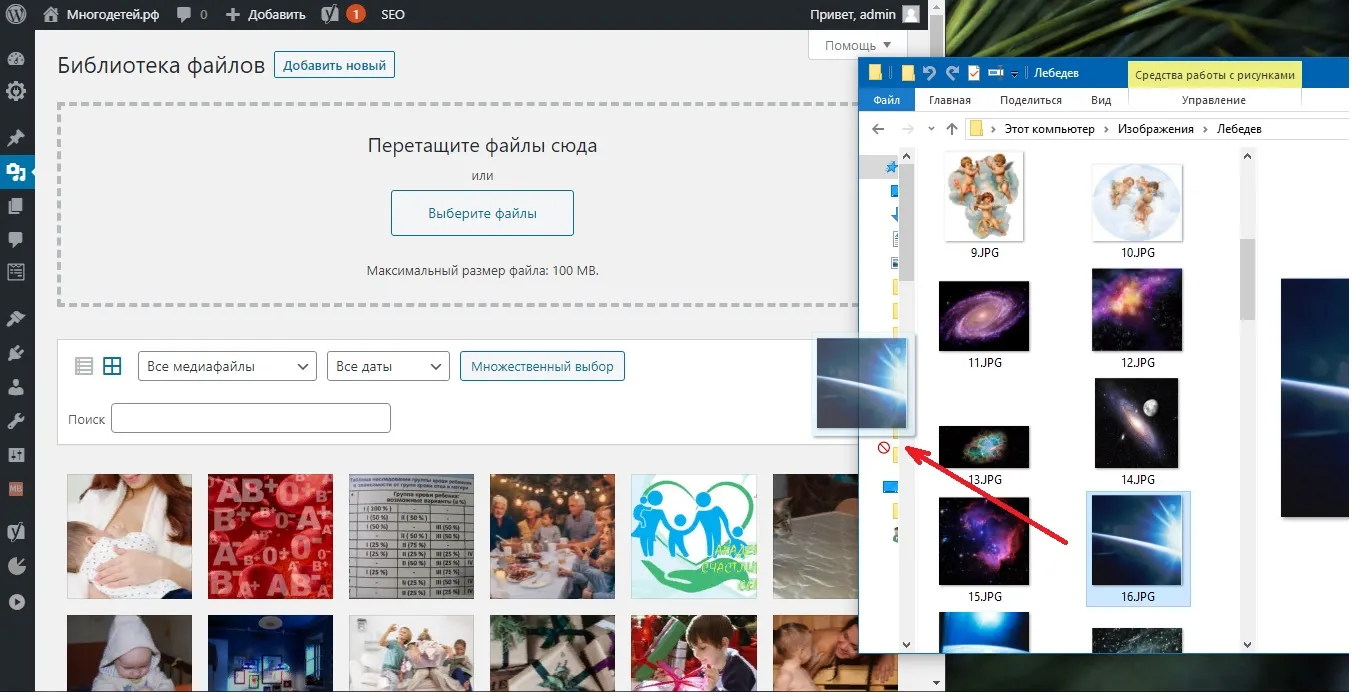Screen dimensions: 1352x692
Task: Select the 12.JPG nebula file
Action: [x=1137, y=310]
